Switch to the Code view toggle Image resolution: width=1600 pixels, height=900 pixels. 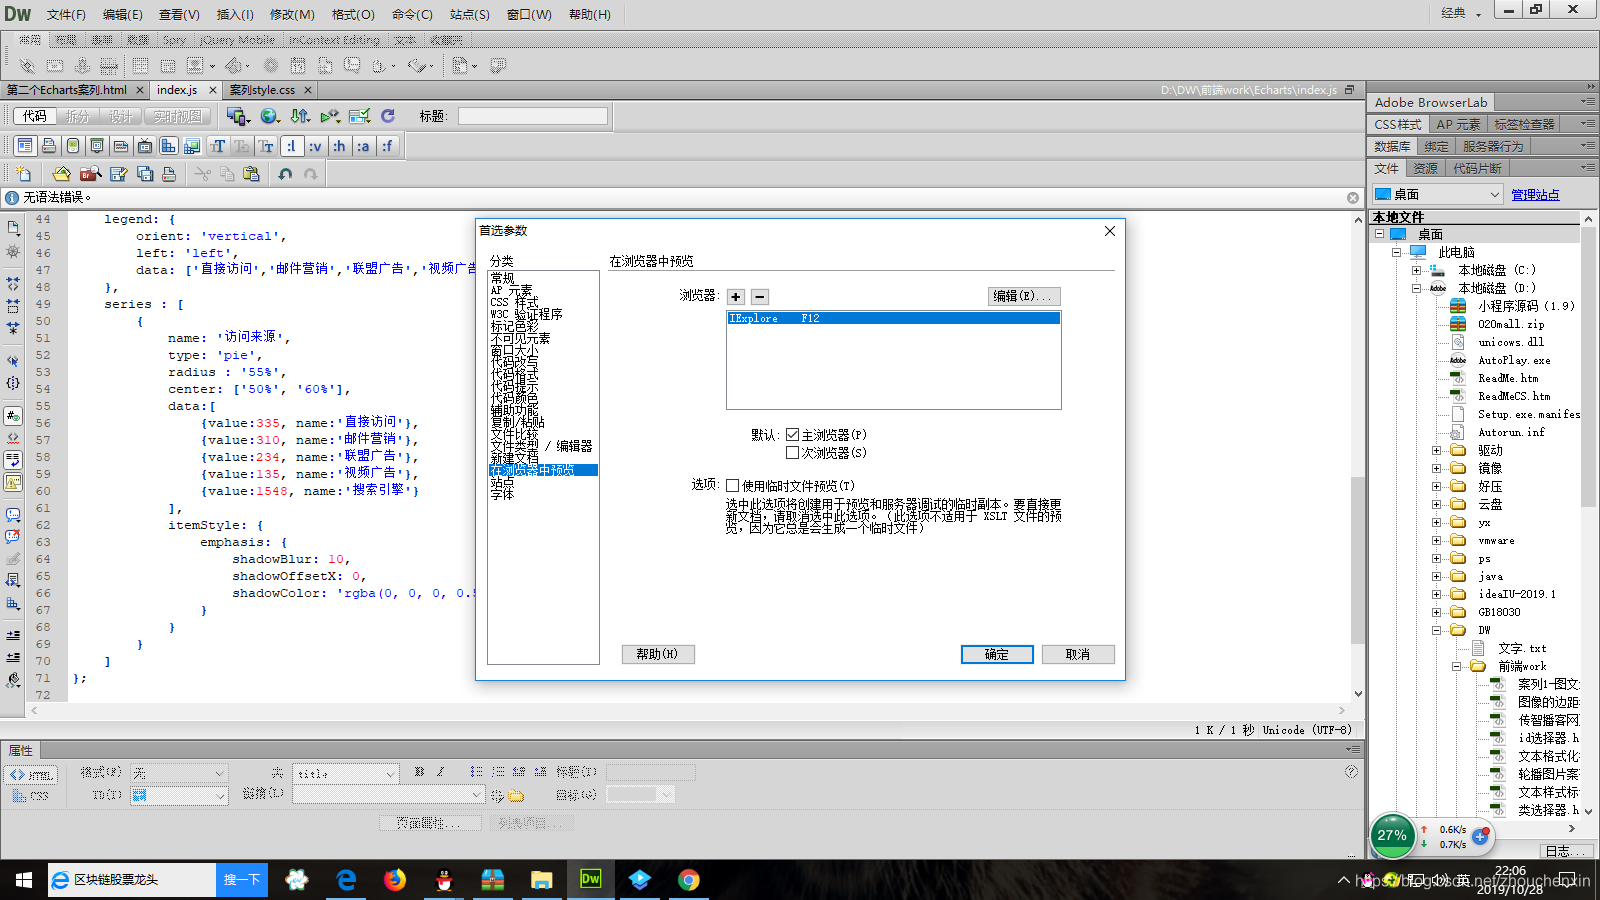pos(35,117)
